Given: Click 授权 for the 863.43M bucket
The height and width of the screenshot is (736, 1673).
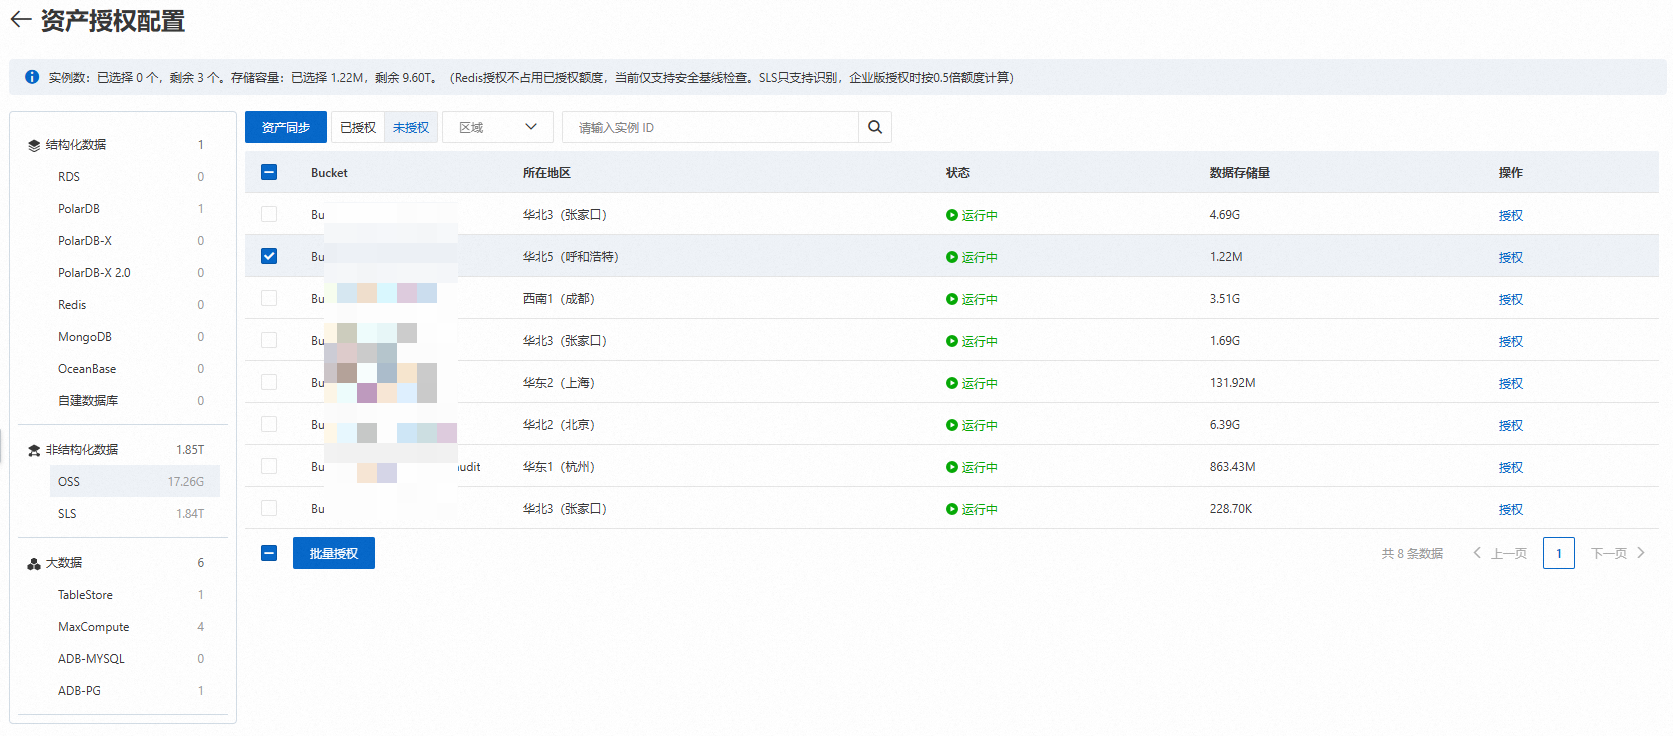Looking at the screenshot, I should (1510, 467).
